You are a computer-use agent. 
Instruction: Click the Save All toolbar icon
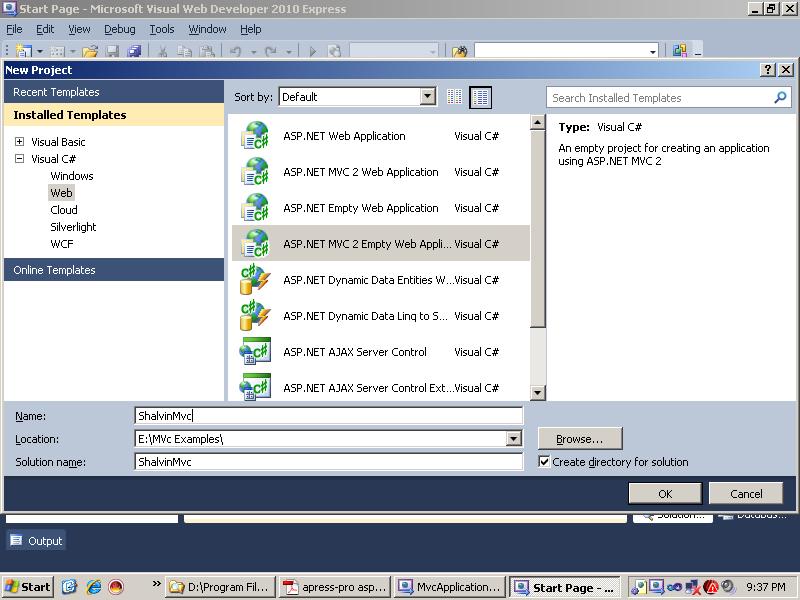click(x=134, y=51)
